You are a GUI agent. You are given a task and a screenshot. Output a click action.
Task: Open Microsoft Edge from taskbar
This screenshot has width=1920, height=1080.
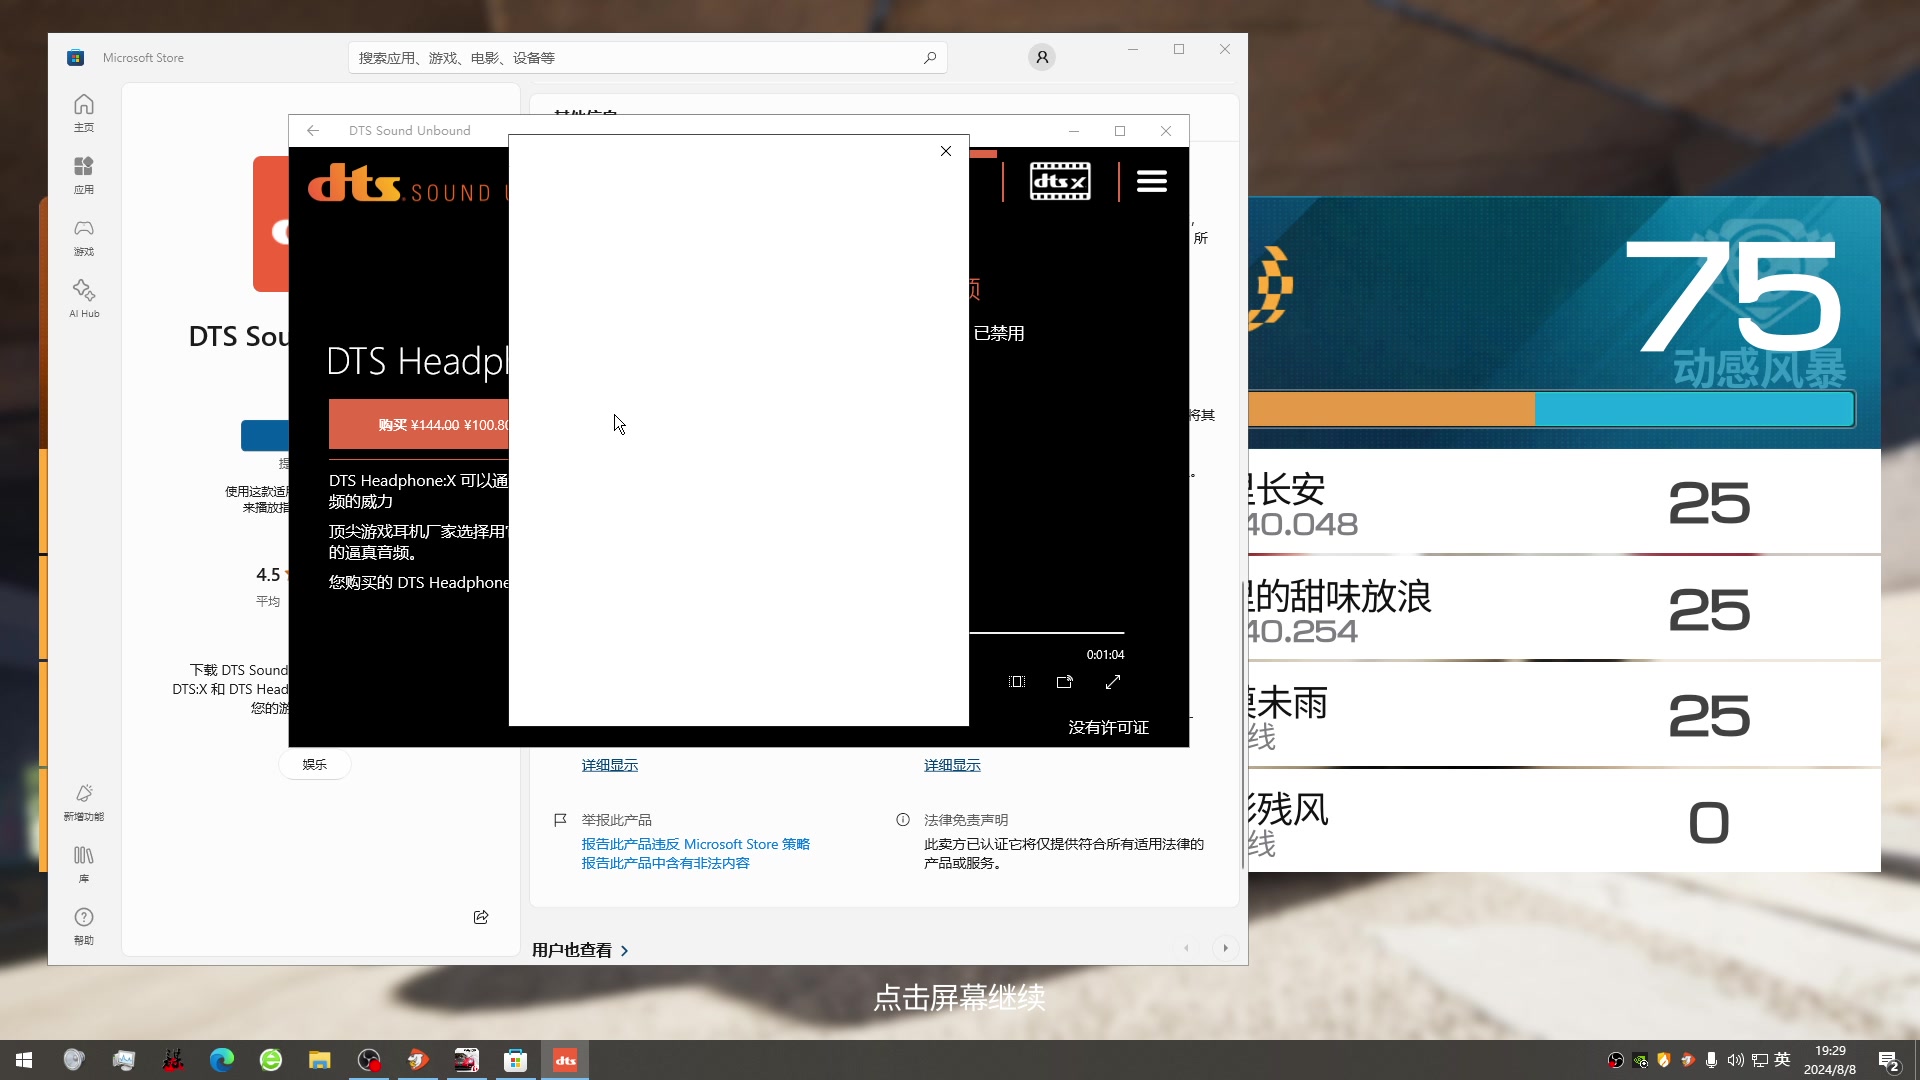click(222, 1060)
